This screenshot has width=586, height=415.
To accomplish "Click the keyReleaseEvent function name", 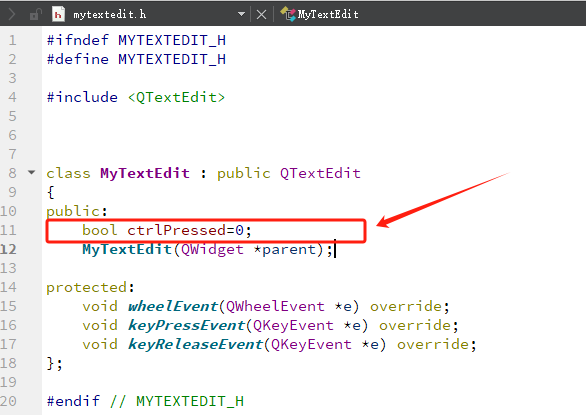I will click(195, 344).
